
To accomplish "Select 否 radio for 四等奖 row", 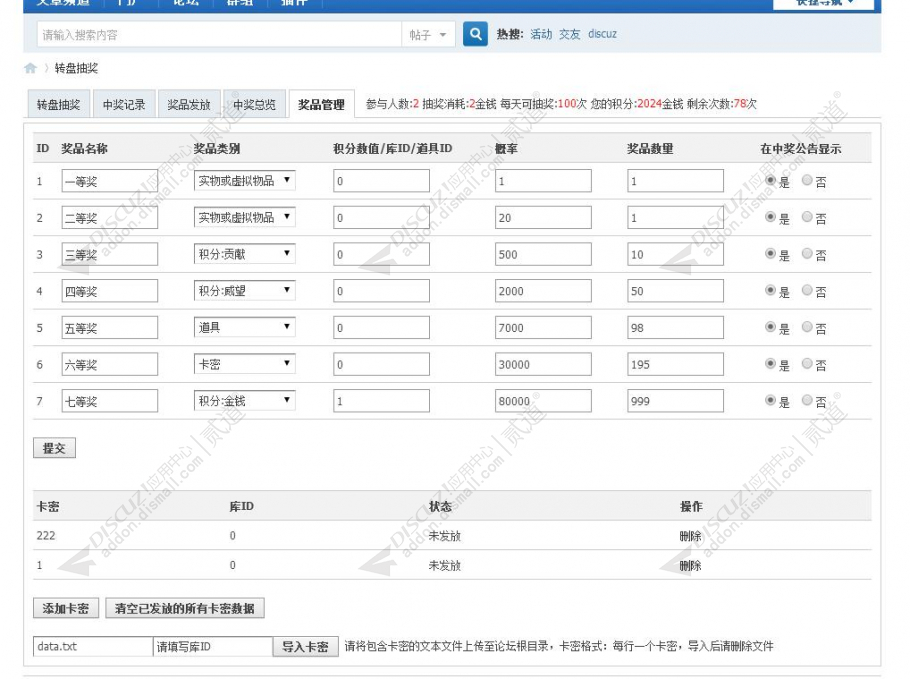I will point(807,290).
